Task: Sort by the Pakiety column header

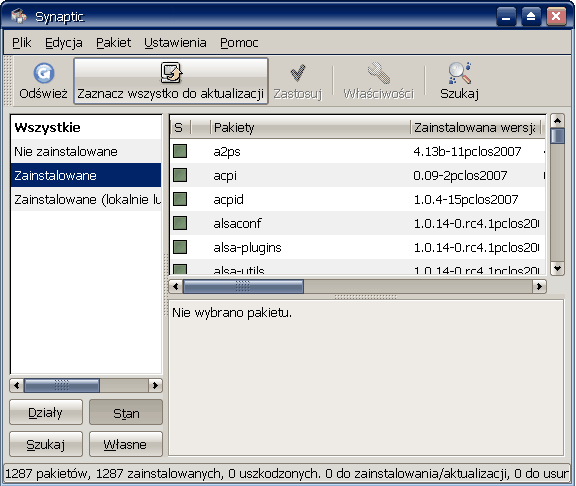Action: point(310,127)
